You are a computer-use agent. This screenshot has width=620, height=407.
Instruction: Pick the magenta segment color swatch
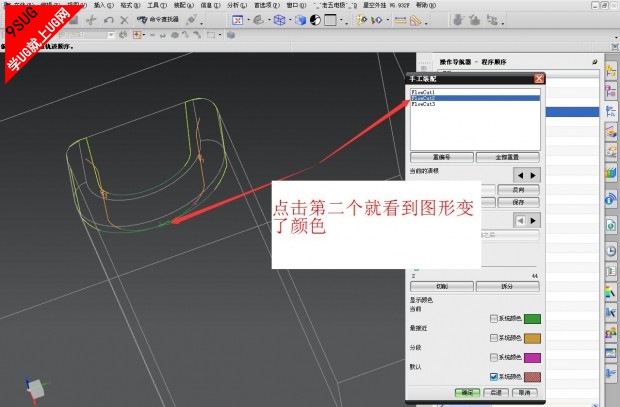532,358
